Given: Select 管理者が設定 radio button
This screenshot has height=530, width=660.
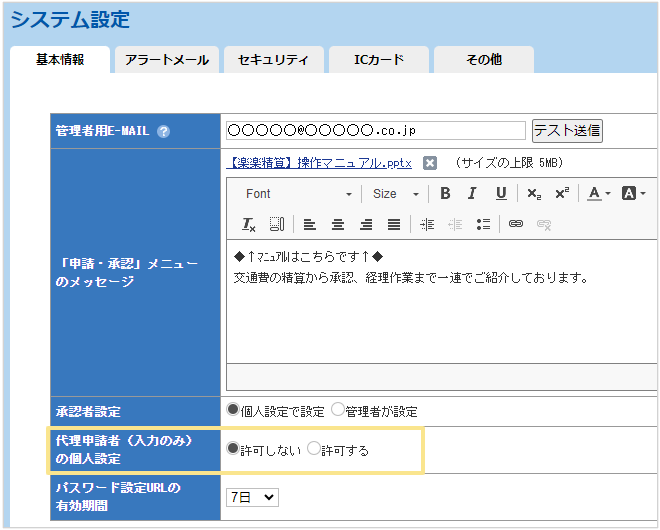Looking at the screenshot, I should pyautogui.click(x=337, y=410).
